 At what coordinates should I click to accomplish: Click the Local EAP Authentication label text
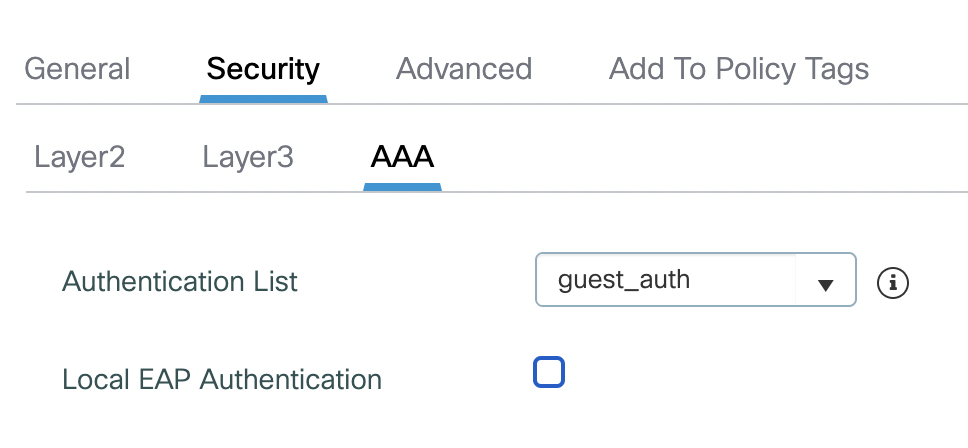click(x=222, y=380)
